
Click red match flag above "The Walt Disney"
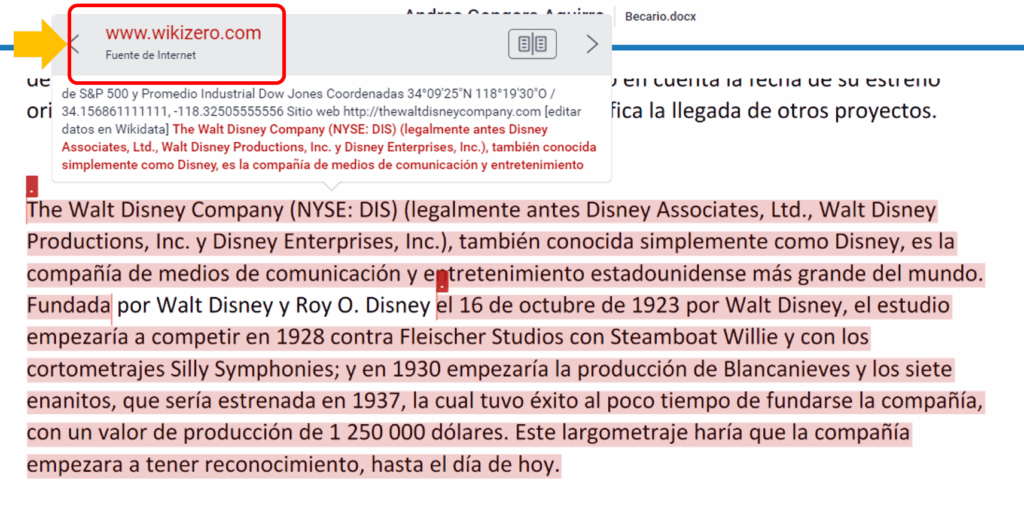tap(32, 187)
